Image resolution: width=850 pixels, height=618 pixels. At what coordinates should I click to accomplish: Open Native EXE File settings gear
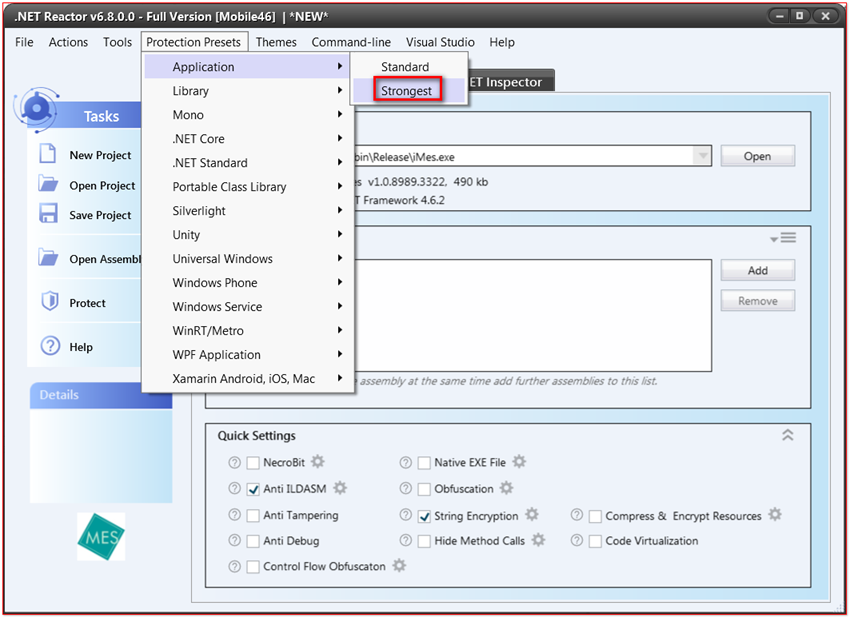coord(519,461)
